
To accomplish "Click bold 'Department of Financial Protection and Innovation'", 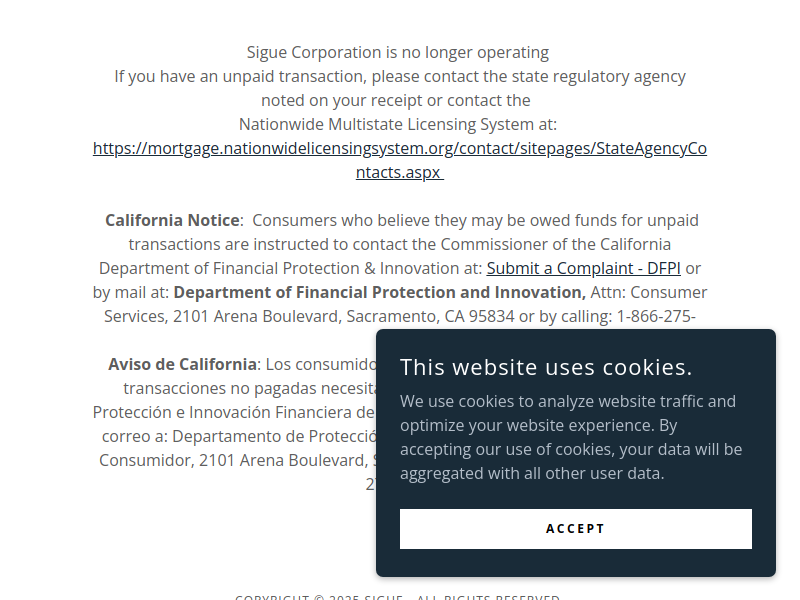I will pos(380,292).
